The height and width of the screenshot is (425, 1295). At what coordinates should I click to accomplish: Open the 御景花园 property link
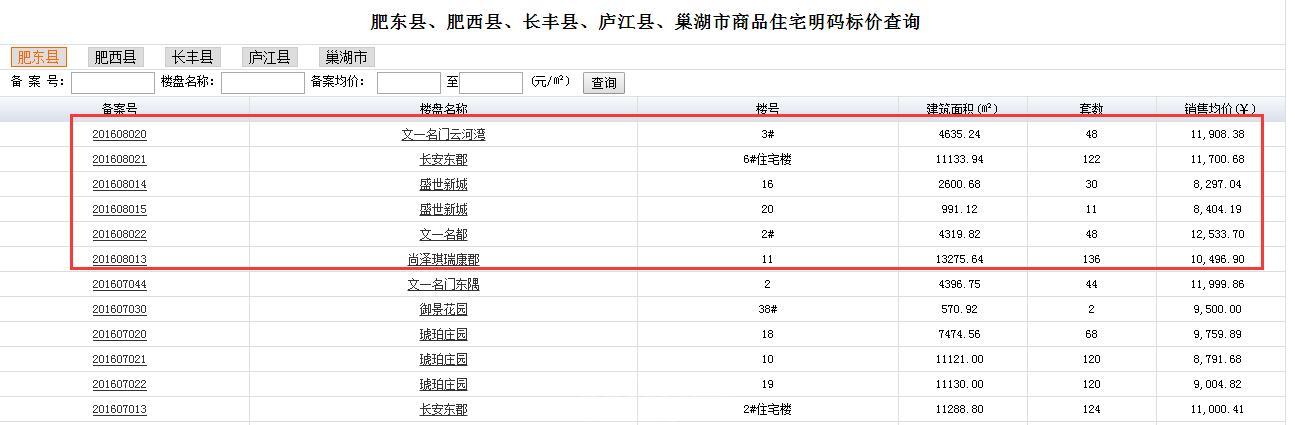[x=443, y=310]
